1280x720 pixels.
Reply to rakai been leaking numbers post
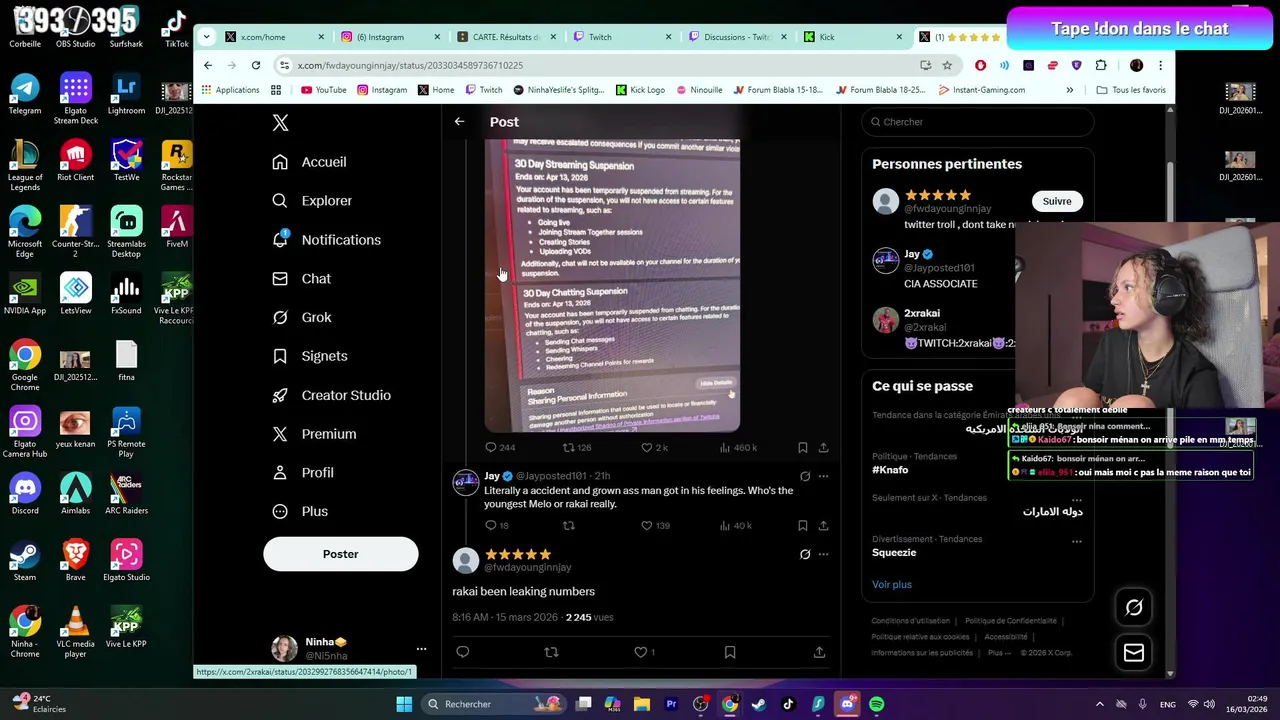[462, 652]
